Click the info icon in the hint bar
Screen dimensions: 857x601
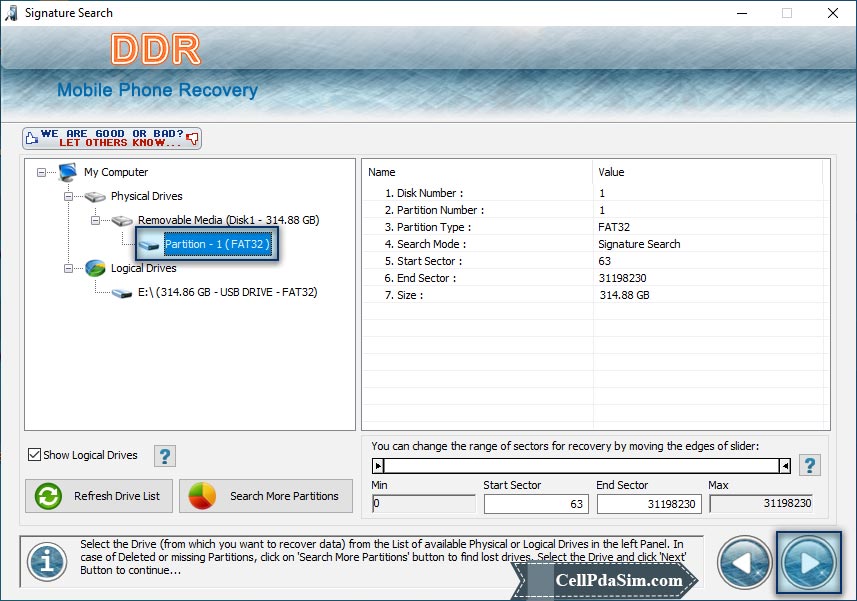click(x=47, y=562)
